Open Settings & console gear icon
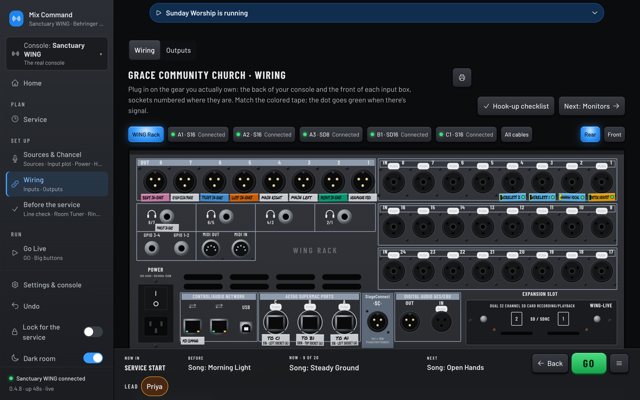The width and height of the screenshot is (640, 400). tap(15, 285)
